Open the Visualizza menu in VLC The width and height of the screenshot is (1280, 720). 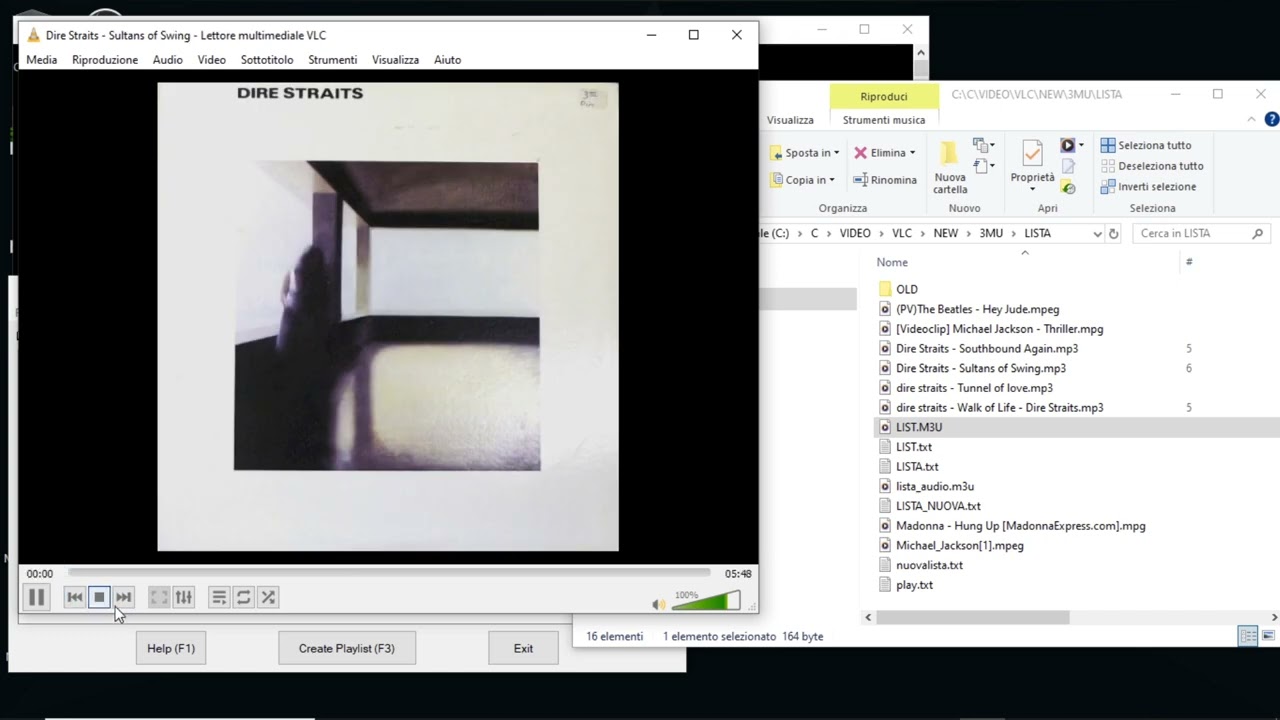coord(396,60)
